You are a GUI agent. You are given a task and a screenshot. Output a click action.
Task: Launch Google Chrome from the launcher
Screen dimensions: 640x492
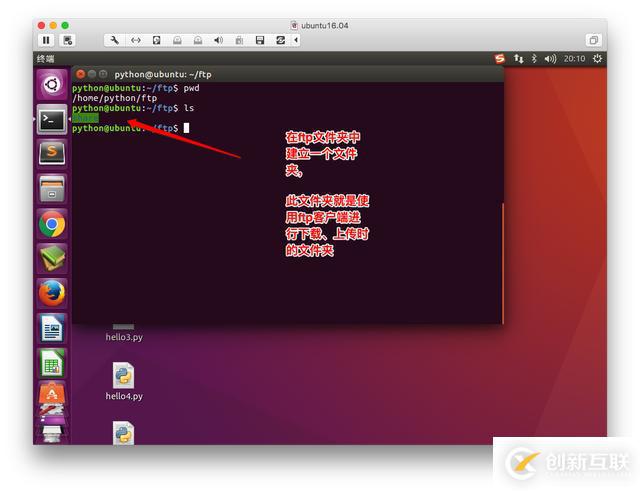(x=52, y=224)
